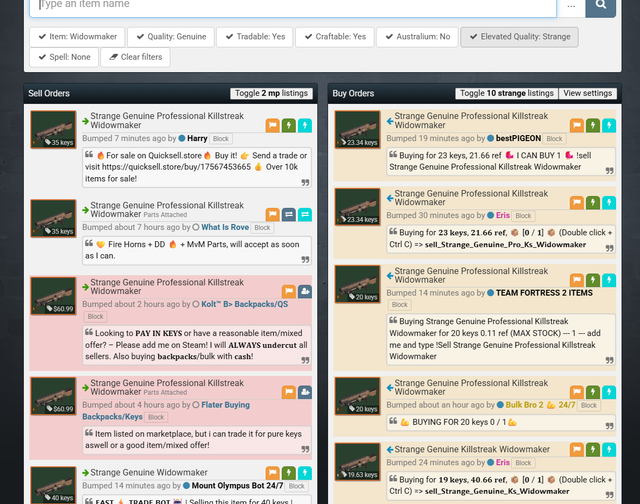Open Harry's user profile link
The height and width of the screenshot is (504, 640).
tap(197, 138)
